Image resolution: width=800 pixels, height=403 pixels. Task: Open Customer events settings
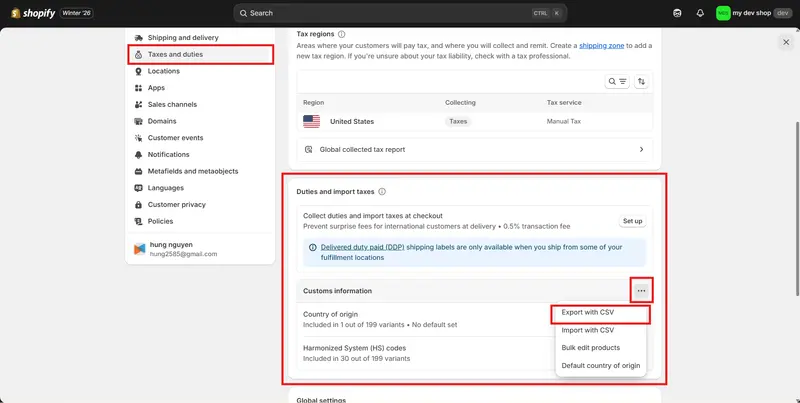pyautogui.click(x=200, y=138)
